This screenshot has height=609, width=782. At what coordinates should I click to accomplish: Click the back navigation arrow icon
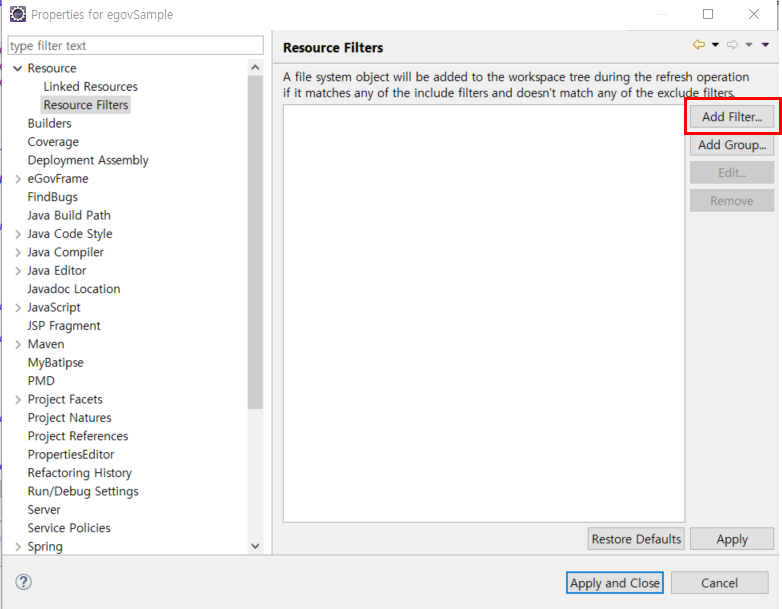tap(699, 45)
